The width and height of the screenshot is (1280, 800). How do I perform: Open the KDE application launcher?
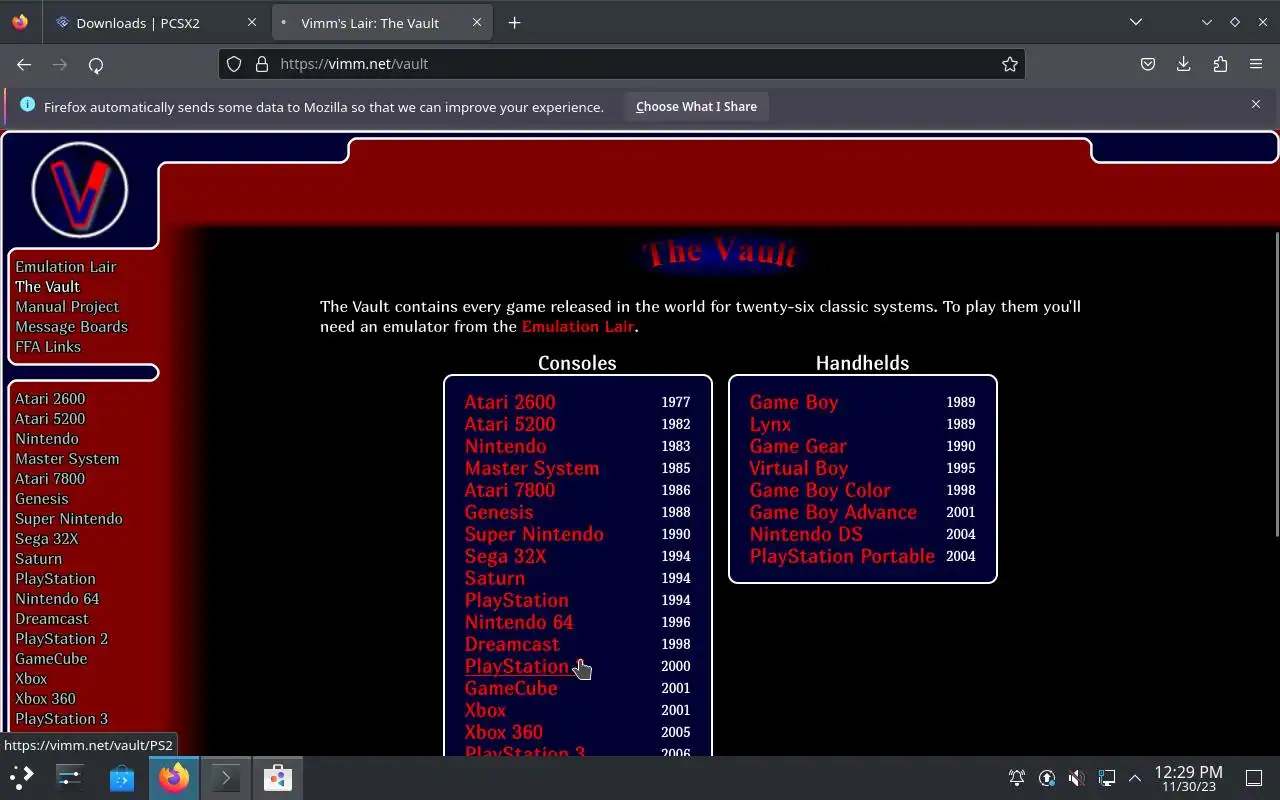22,777
